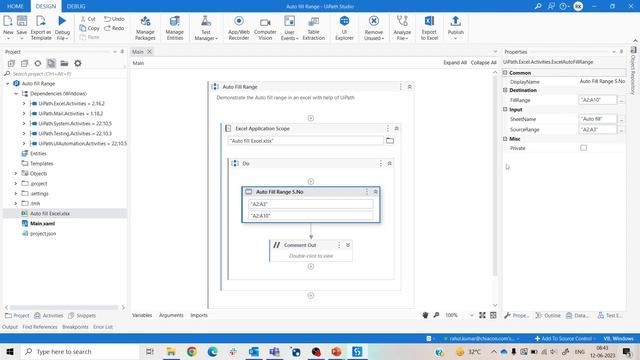Close the Main designer tab
Screen dimensions: 640x360
(149, 51)
